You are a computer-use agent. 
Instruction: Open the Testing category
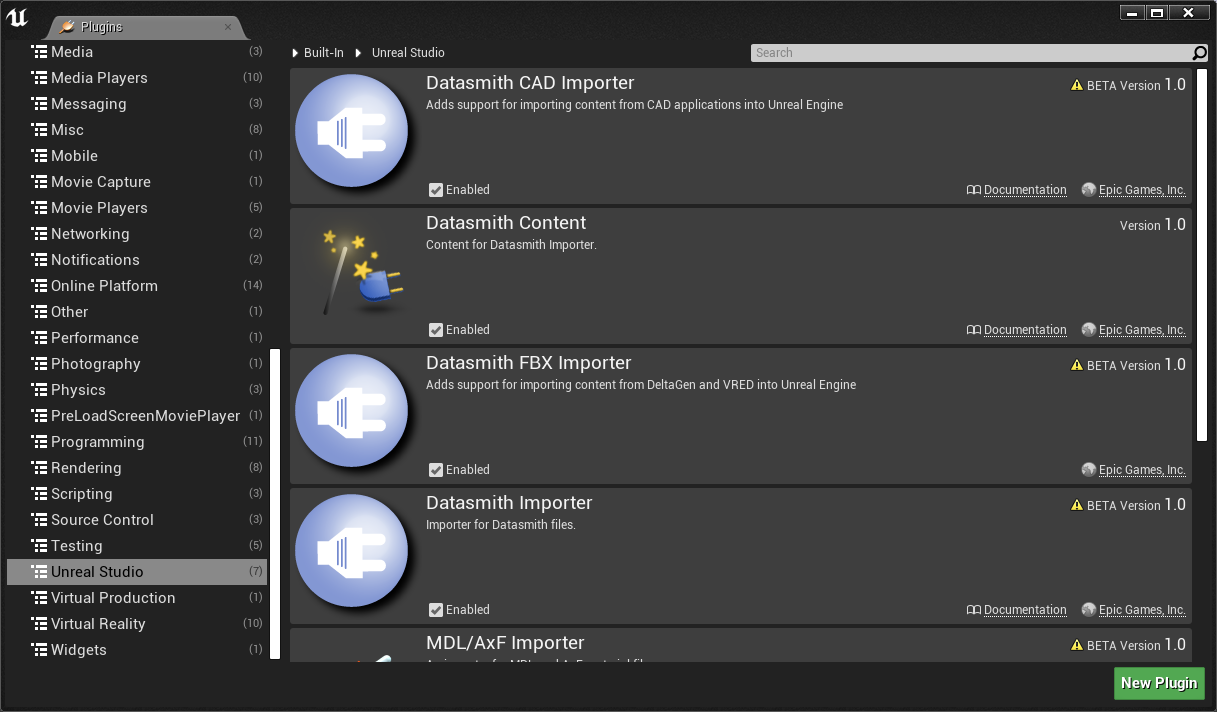click(x=136, y=546)
